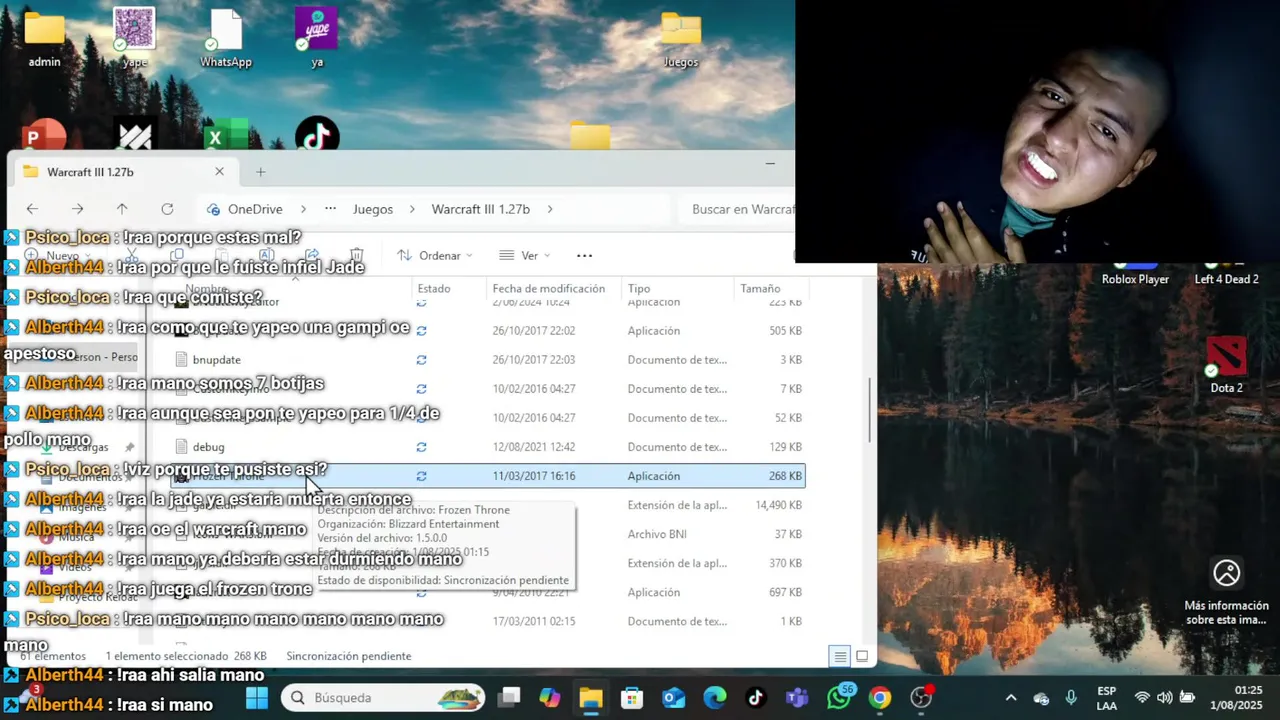Open Microsoft Store from taskbar
Image resolution: width=1280 pixels, height=720 pixels.
coord(632,697)
